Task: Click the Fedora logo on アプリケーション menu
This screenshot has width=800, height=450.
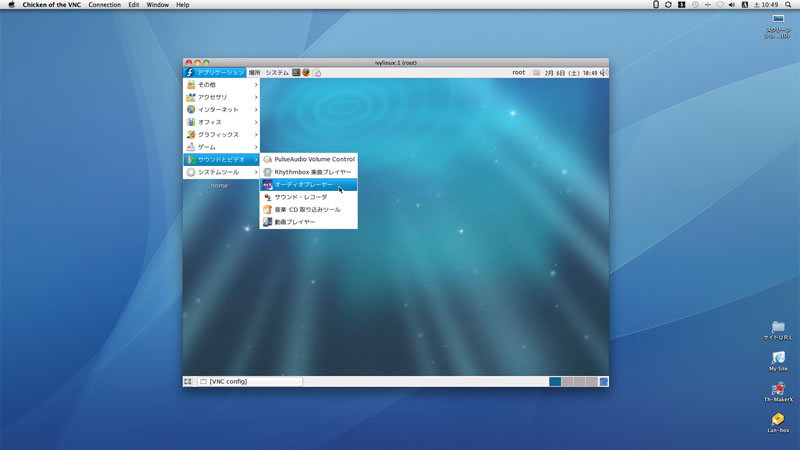Action: click(189, 72)
